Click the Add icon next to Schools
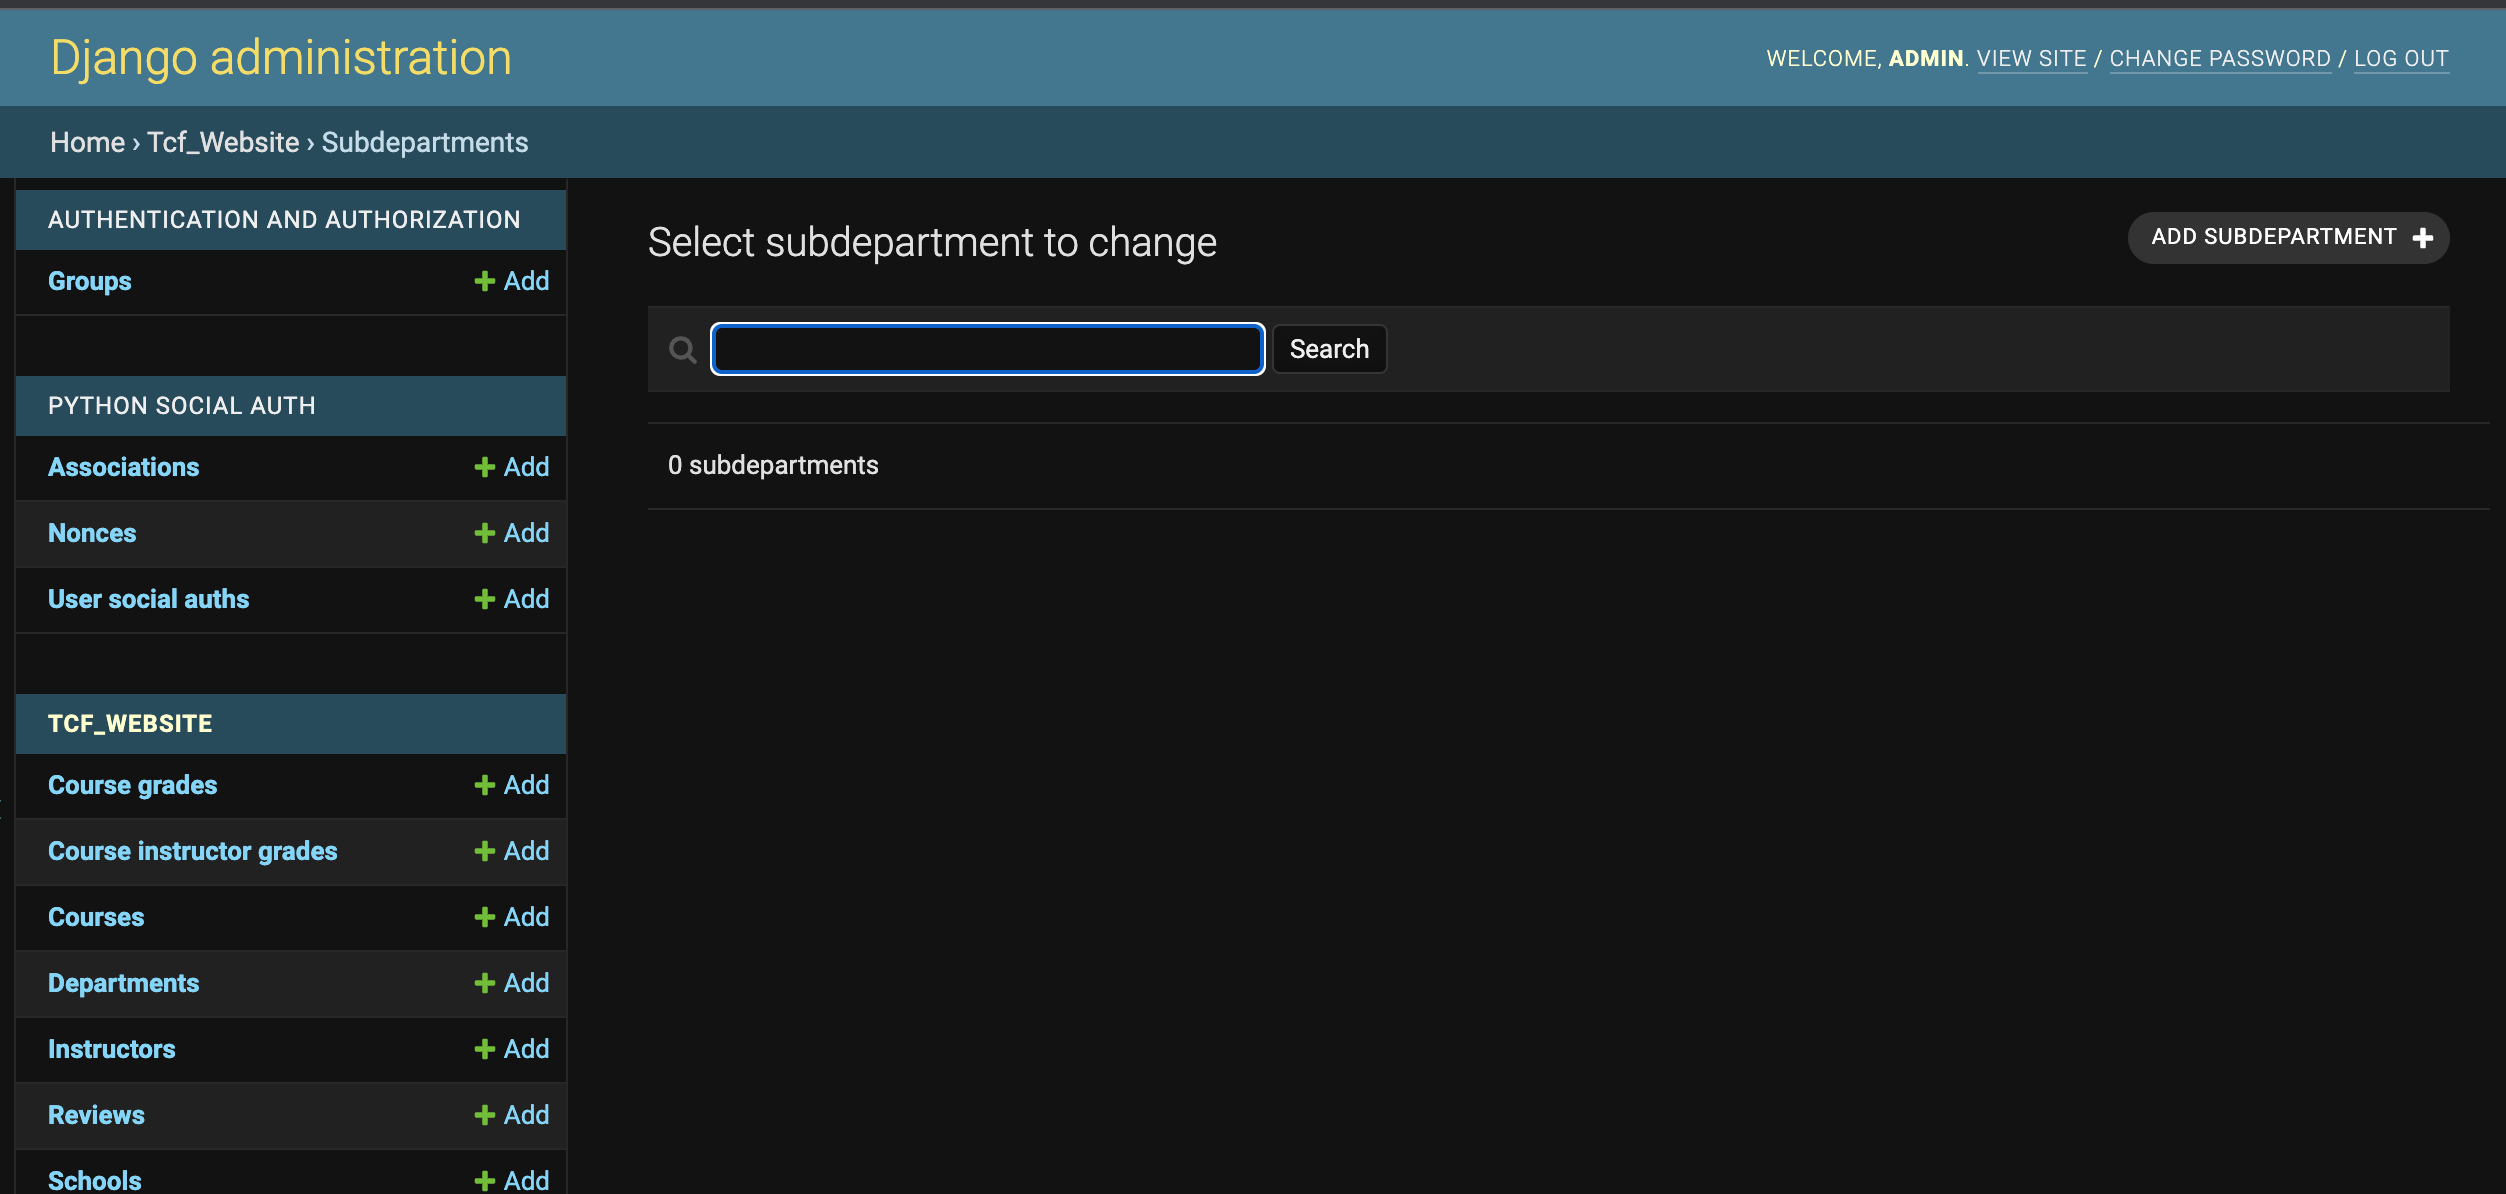Viewport: 2506px width, 1194px height. [x=484, y=1179]
